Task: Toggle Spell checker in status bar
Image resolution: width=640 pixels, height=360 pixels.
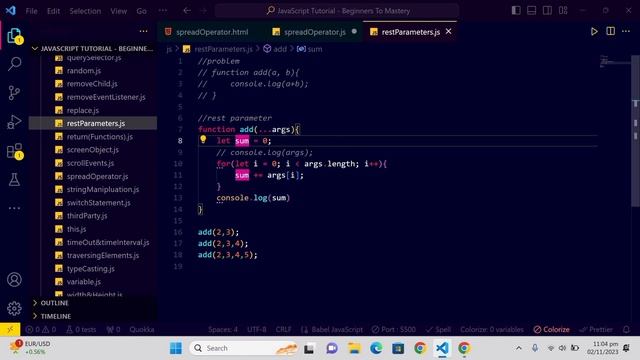Action: point(438,329)
